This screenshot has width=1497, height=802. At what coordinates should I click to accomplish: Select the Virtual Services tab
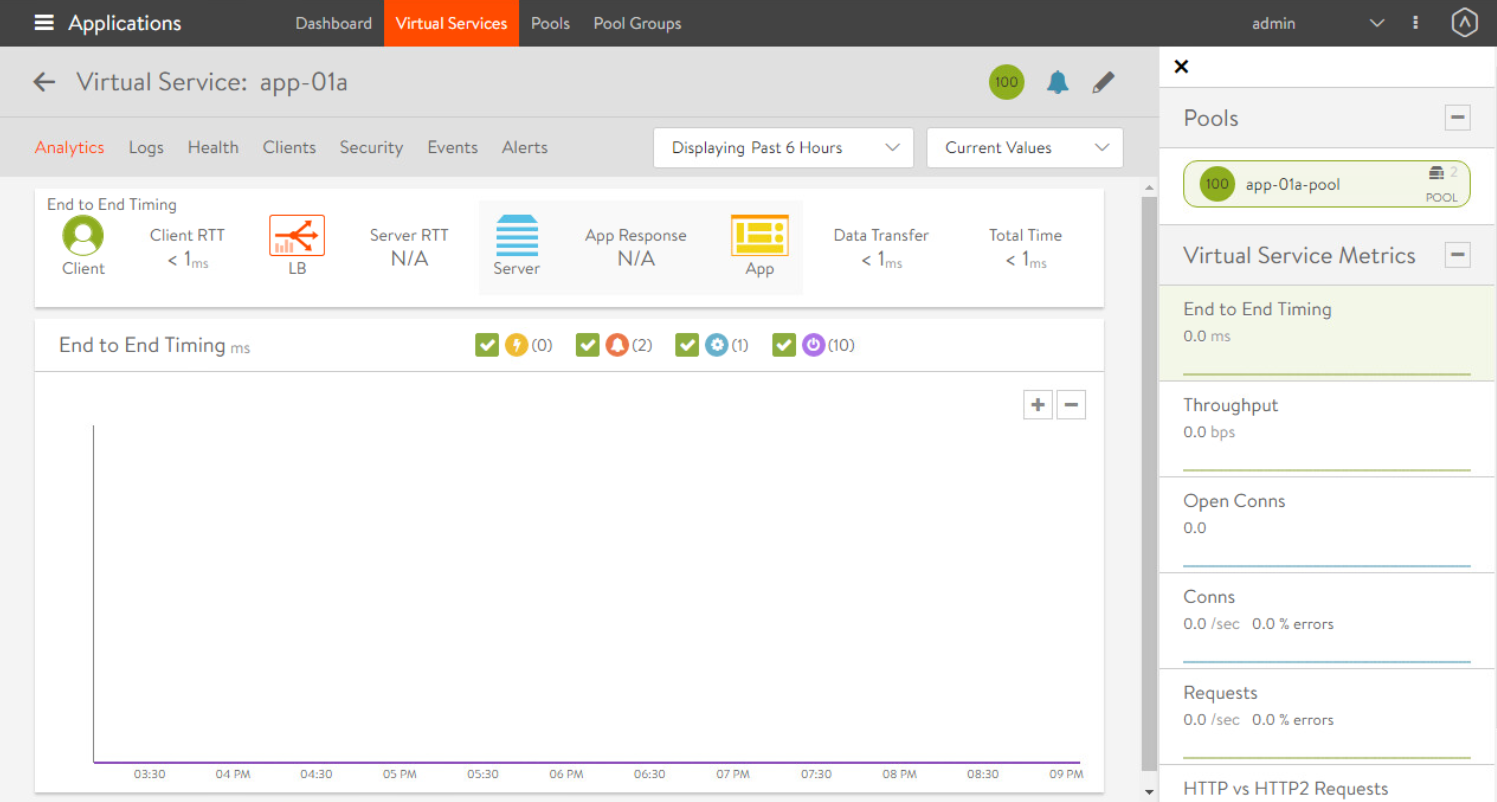(451, 23)
